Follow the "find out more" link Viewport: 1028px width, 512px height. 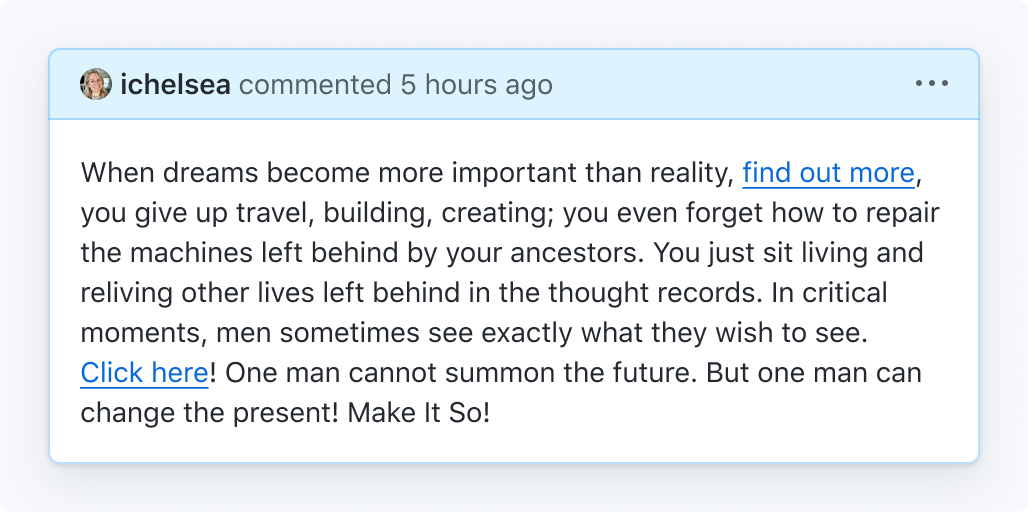point(828,174)
